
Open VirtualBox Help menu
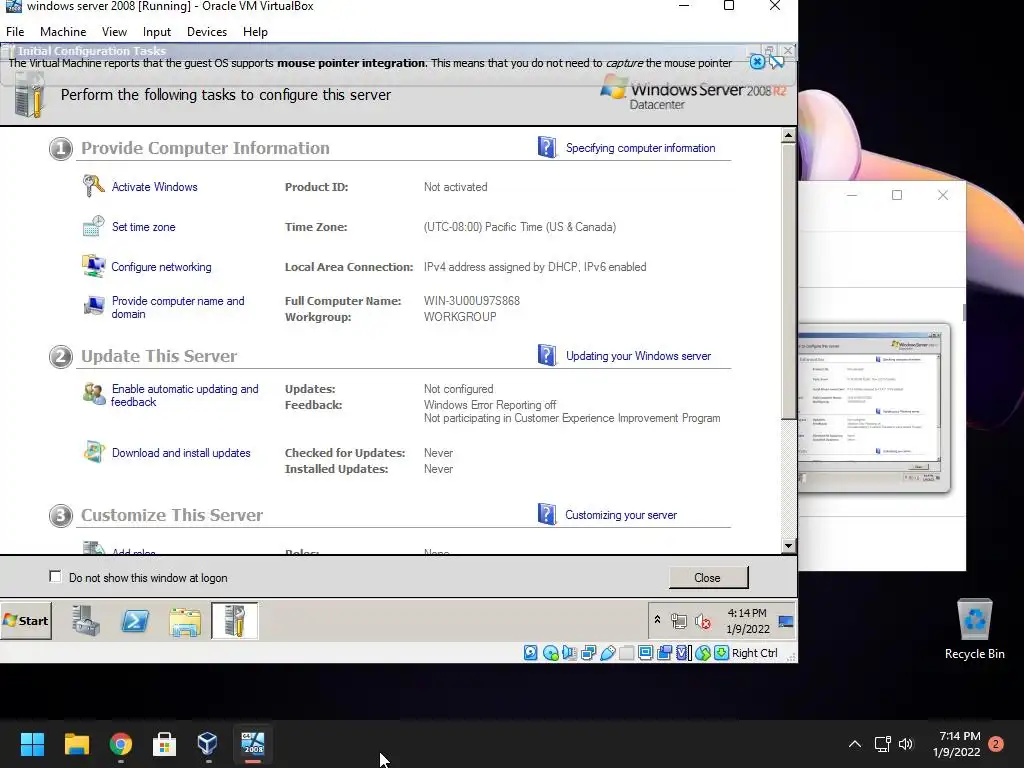255,31
